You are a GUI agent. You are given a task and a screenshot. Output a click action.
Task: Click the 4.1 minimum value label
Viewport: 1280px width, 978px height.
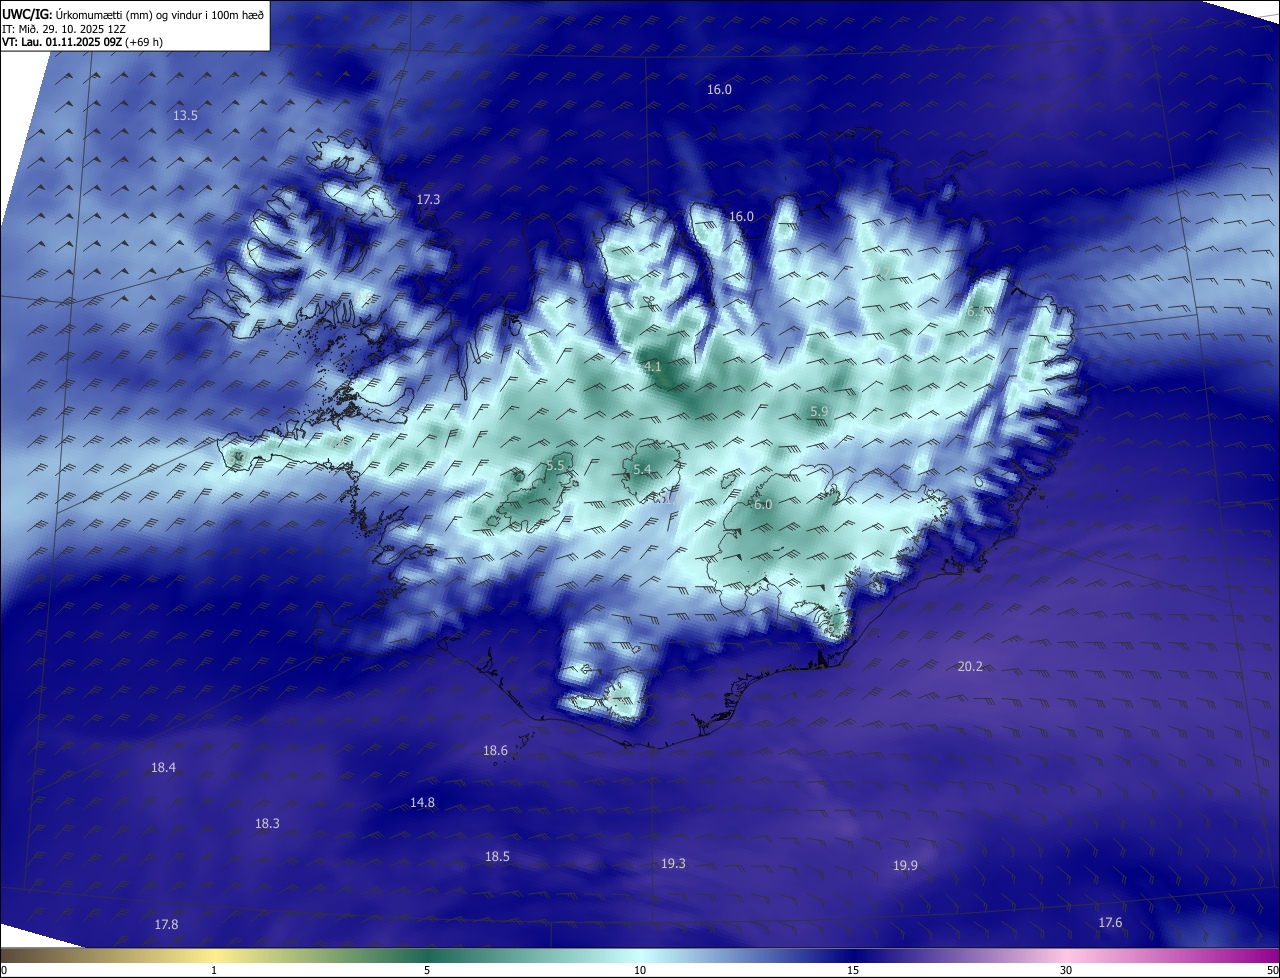[x=653, y=367]
